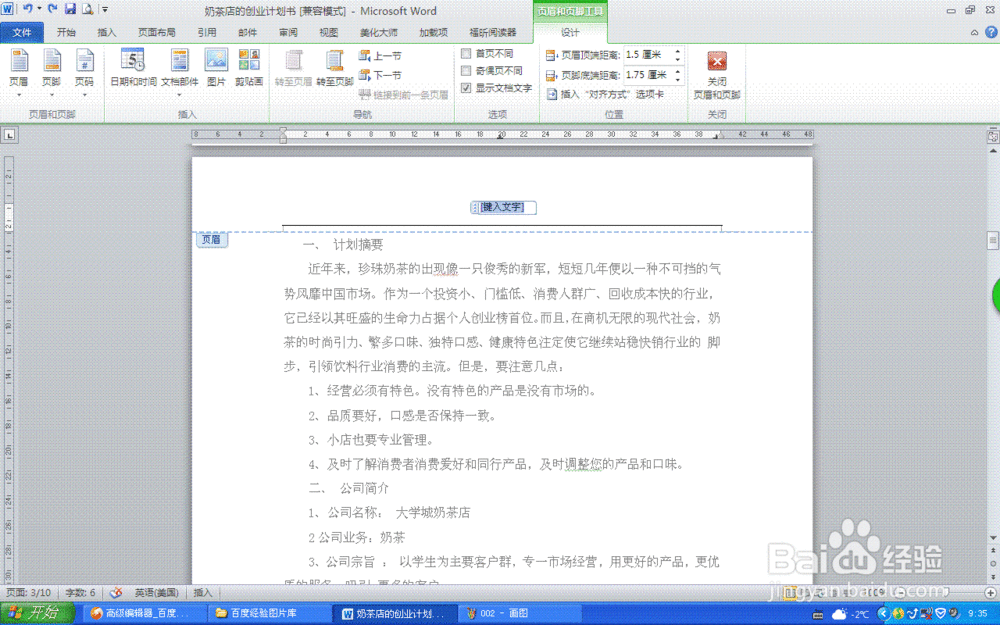
Task: Increase 页眉顶端距离 using the up spinner arrow
Action: (x=678, y=51)
